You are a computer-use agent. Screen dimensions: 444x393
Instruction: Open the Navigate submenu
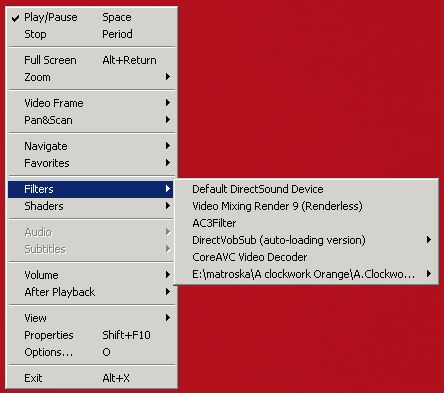(91, 146)
